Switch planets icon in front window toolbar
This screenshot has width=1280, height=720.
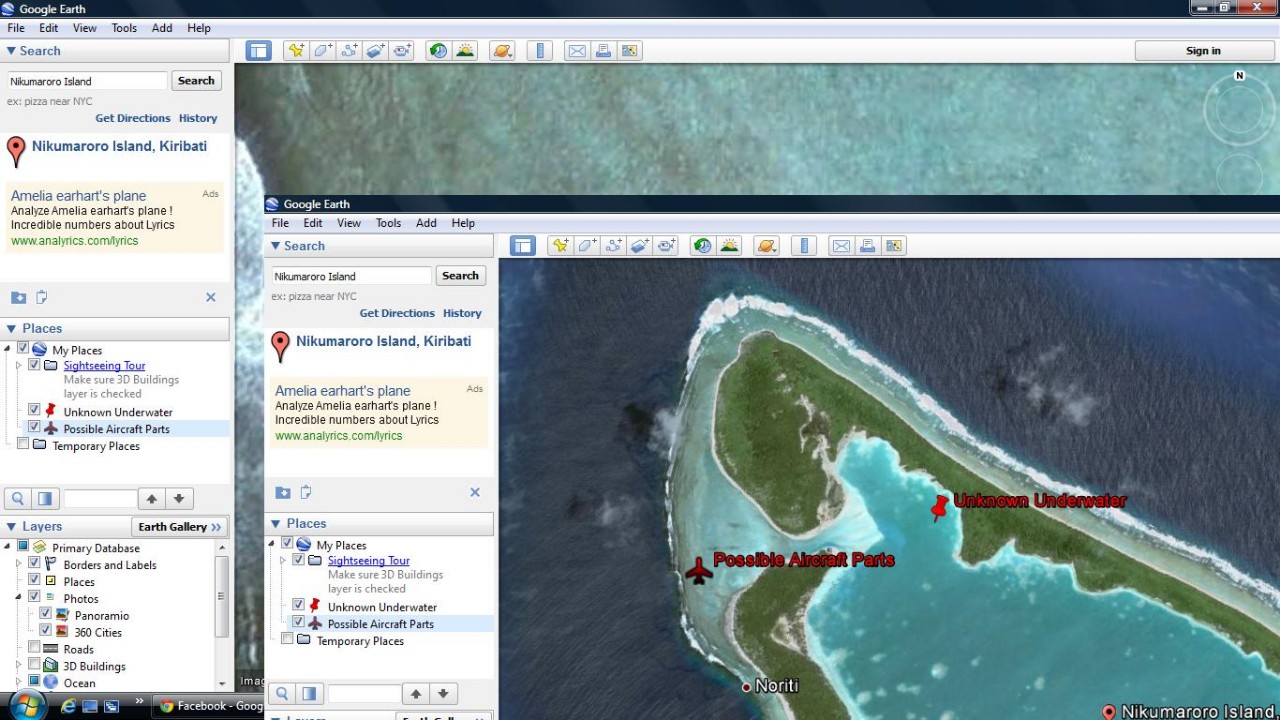[766, 246]
